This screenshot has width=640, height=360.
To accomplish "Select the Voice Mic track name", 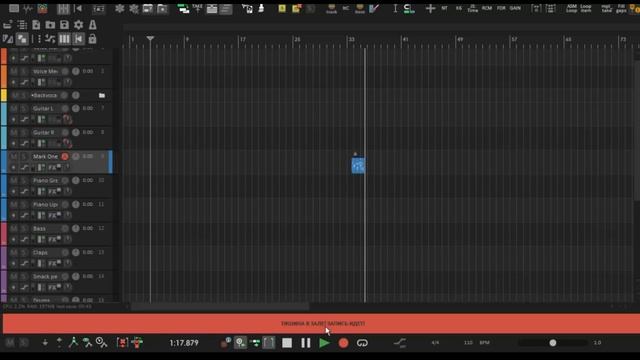I will tap(45, 71).
